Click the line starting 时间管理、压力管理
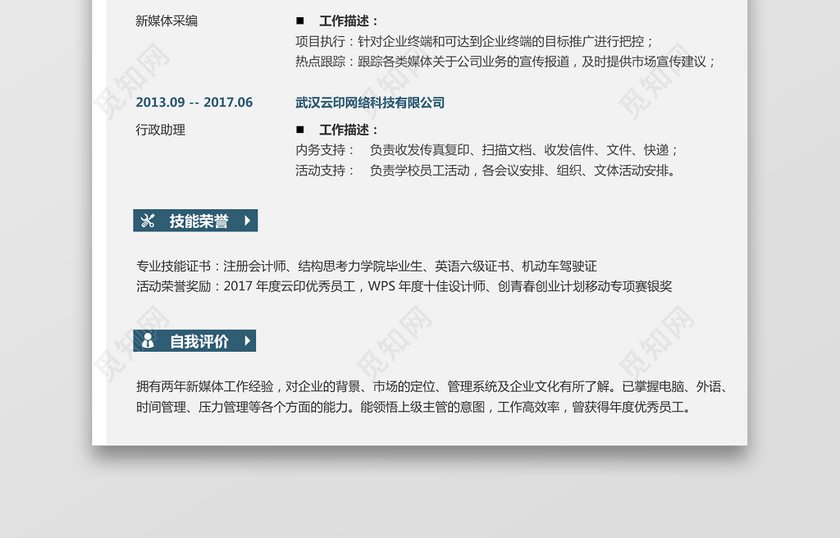840x538 pixels. (x=414, y=407)
